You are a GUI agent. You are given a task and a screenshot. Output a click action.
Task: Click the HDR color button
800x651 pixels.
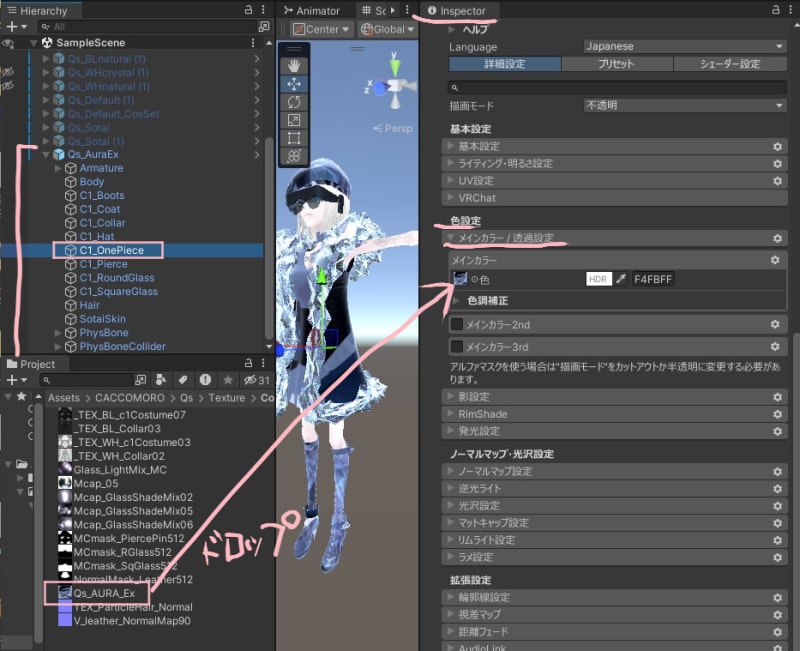coord(598,279)
